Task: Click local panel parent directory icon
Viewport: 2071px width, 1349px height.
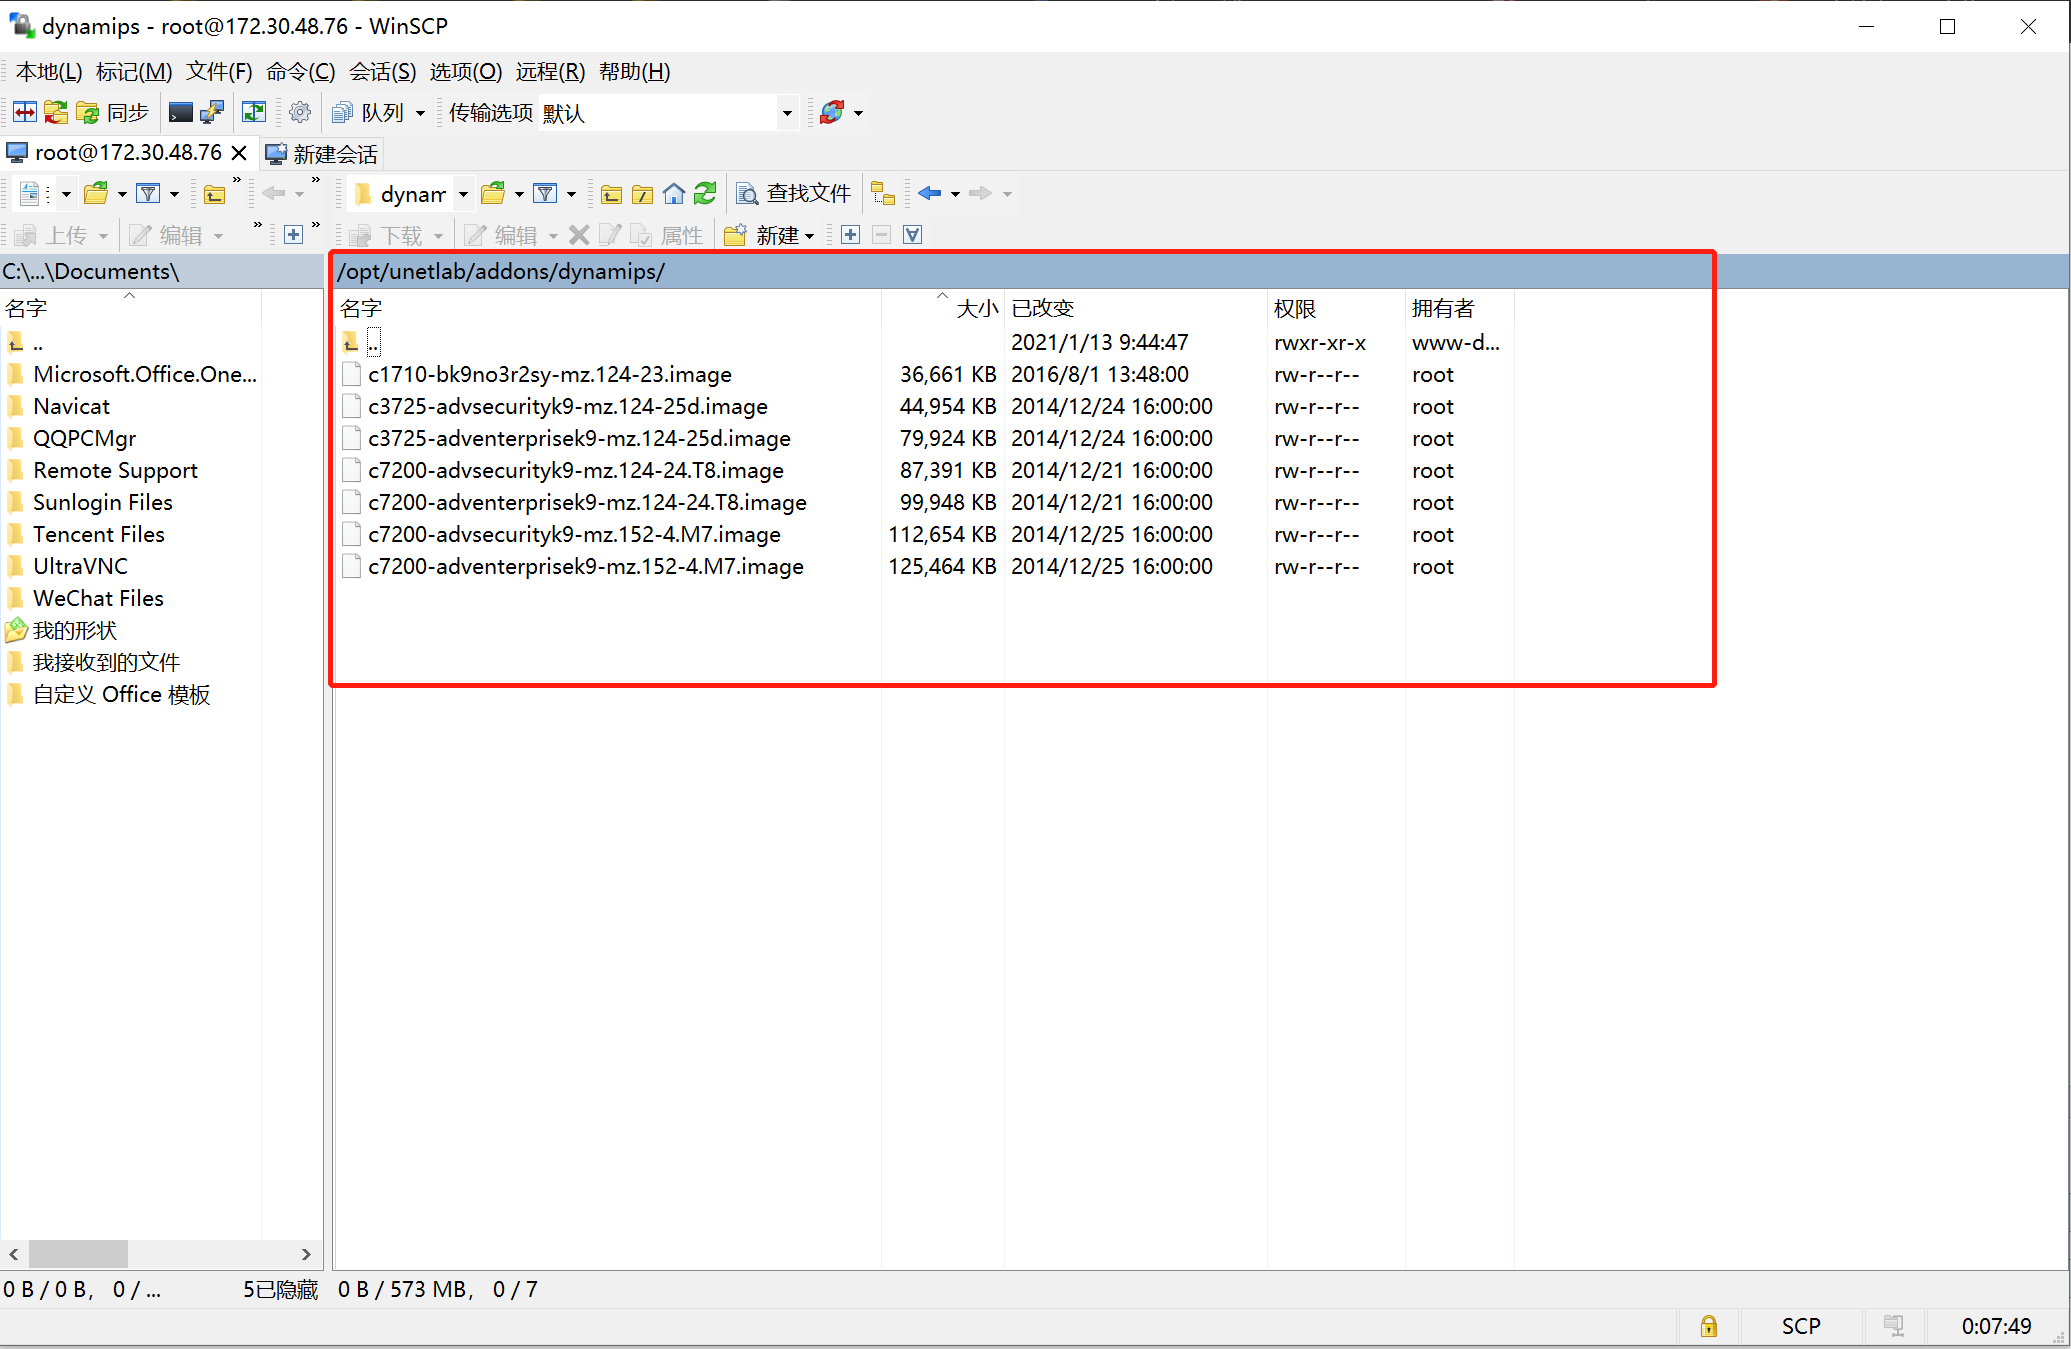Action: click(214, 193)
